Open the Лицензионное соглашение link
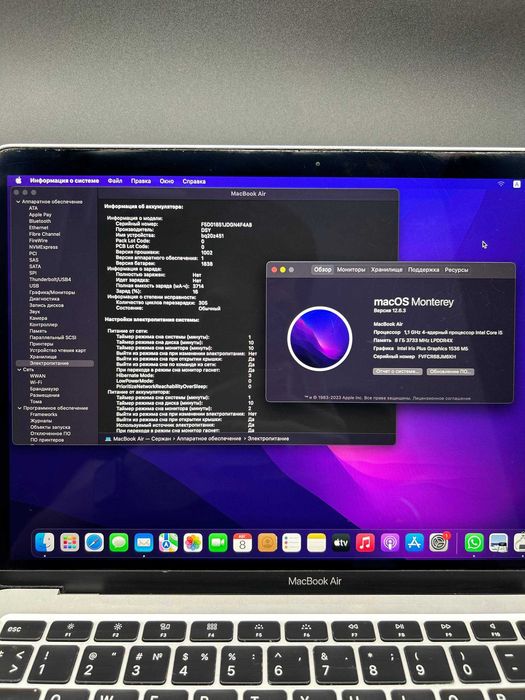The width and height of the screenshot is (525, 700). (441, 398)
